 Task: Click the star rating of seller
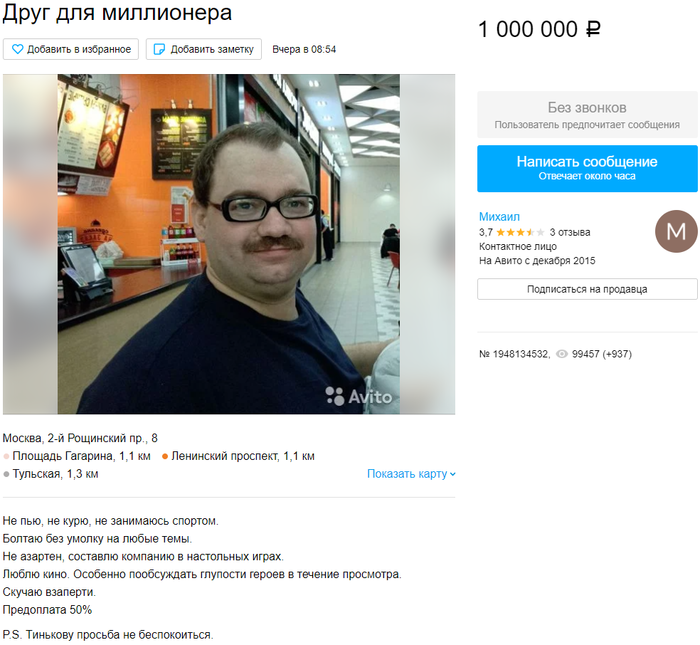point(520,232)
